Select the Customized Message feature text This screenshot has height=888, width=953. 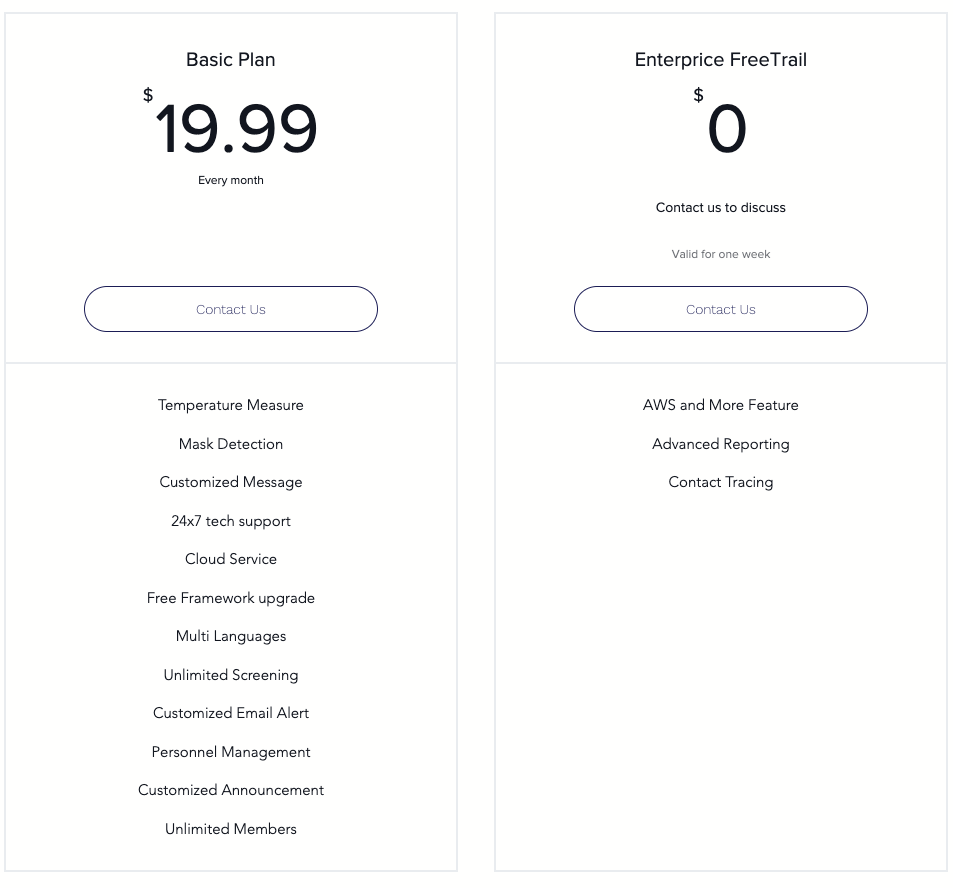pyautogui.click(x=231, y=482)
